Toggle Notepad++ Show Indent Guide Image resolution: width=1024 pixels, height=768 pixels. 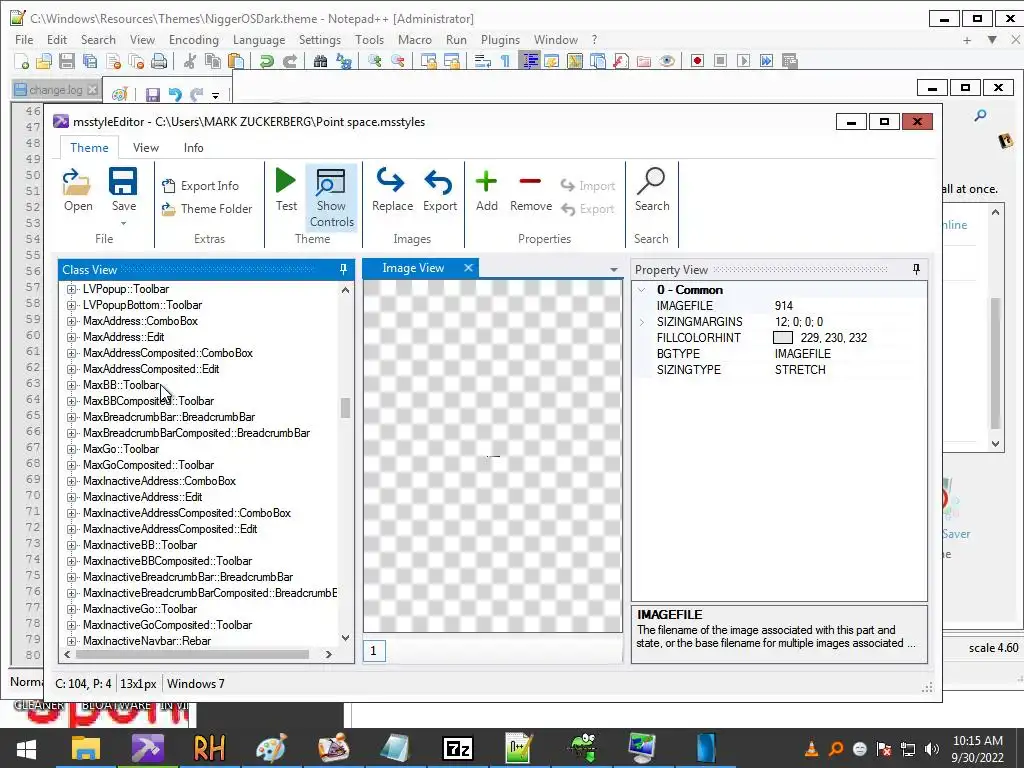coord(529,61)
